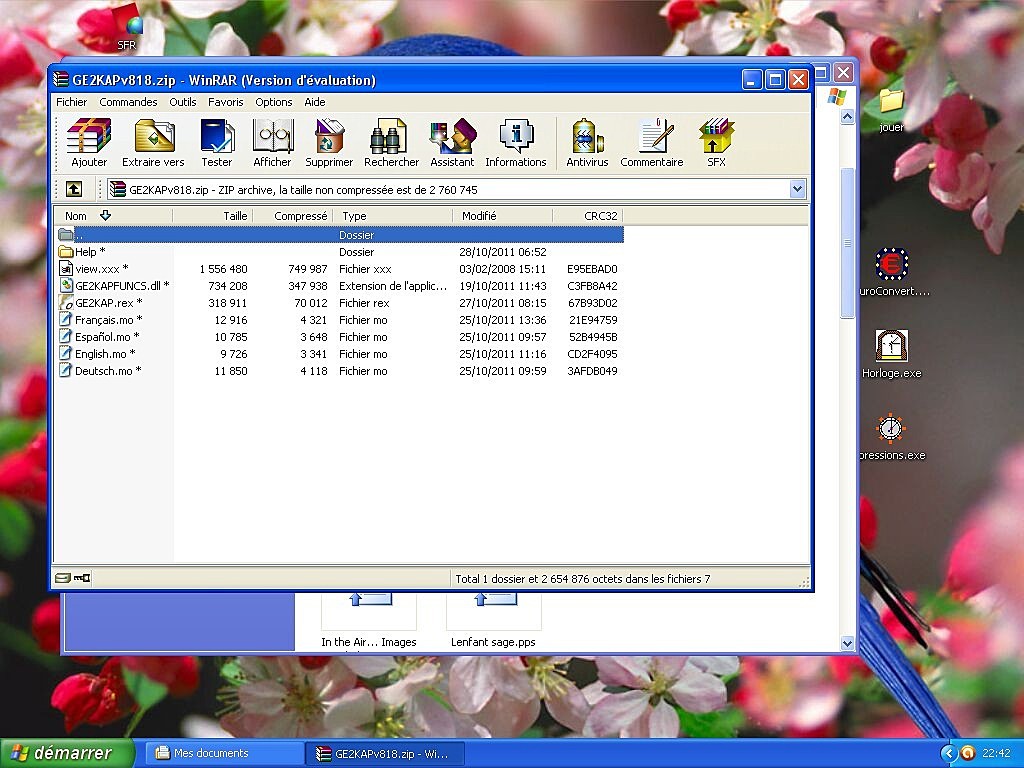Click the Supprimer toolbar icon
Viewport: 1024px width, 768px height.
(329, 136)
